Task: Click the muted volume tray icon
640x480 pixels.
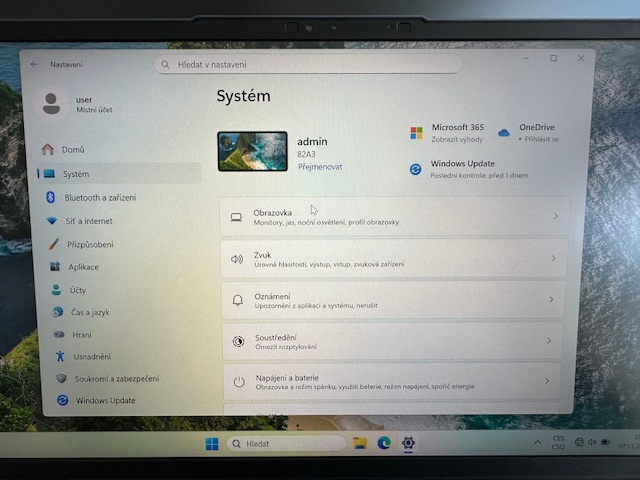Action: tap(592, 442)
